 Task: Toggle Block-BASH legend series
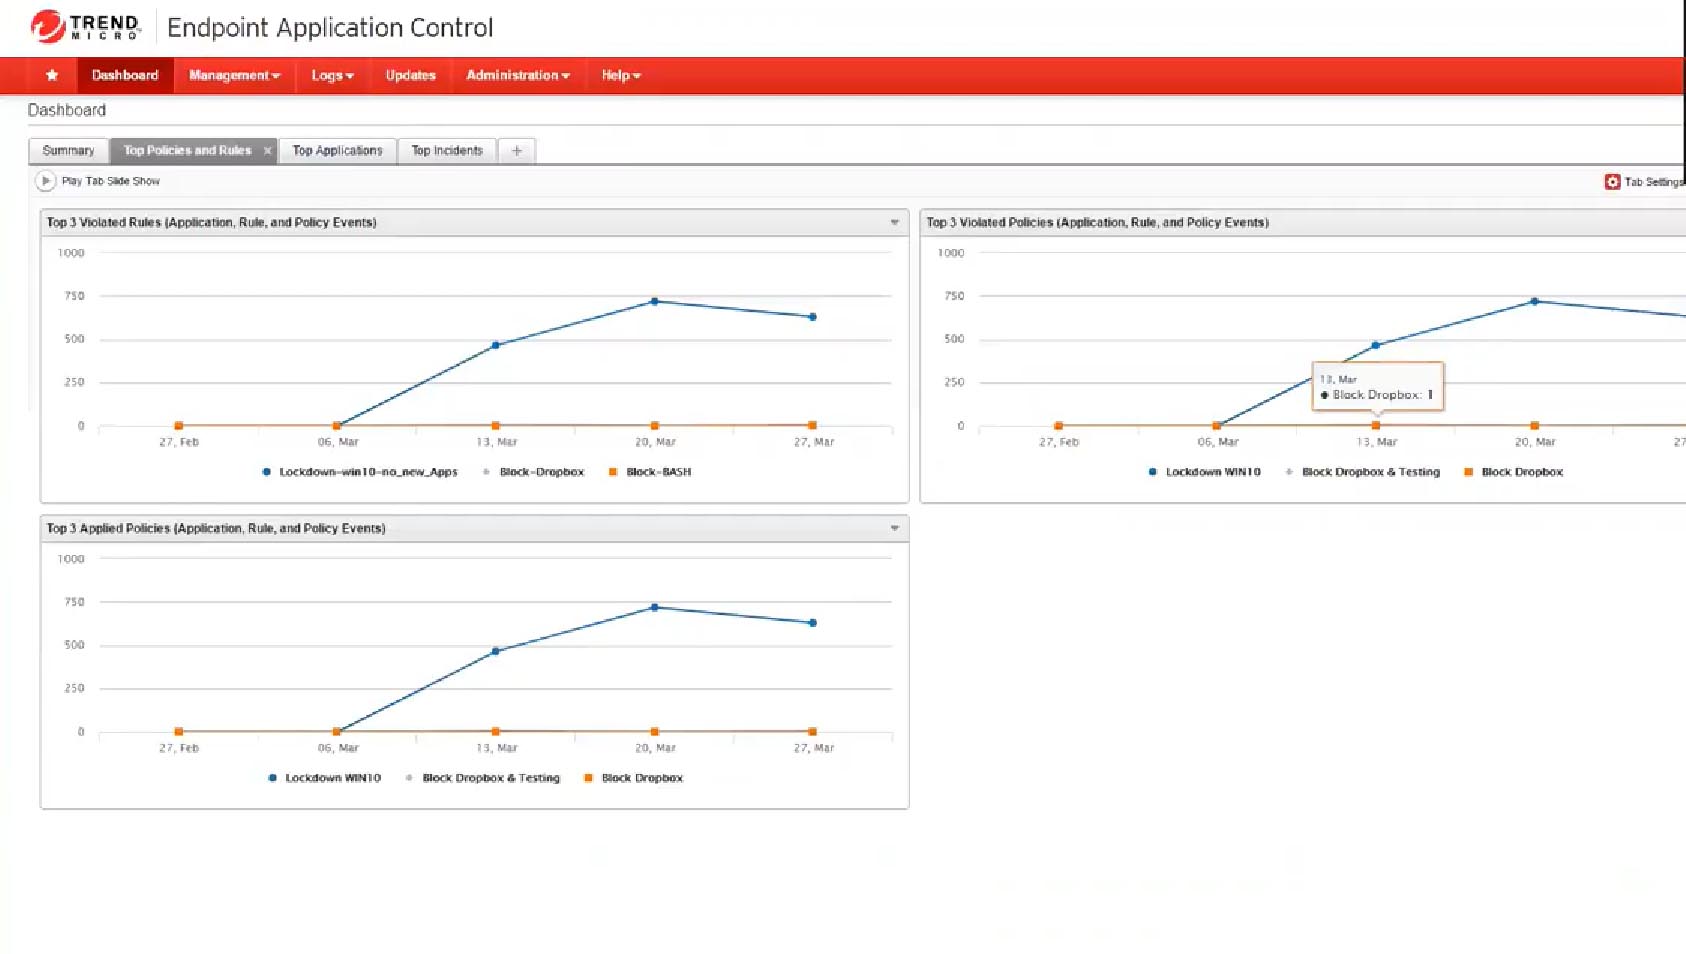(x=650, y=472)
